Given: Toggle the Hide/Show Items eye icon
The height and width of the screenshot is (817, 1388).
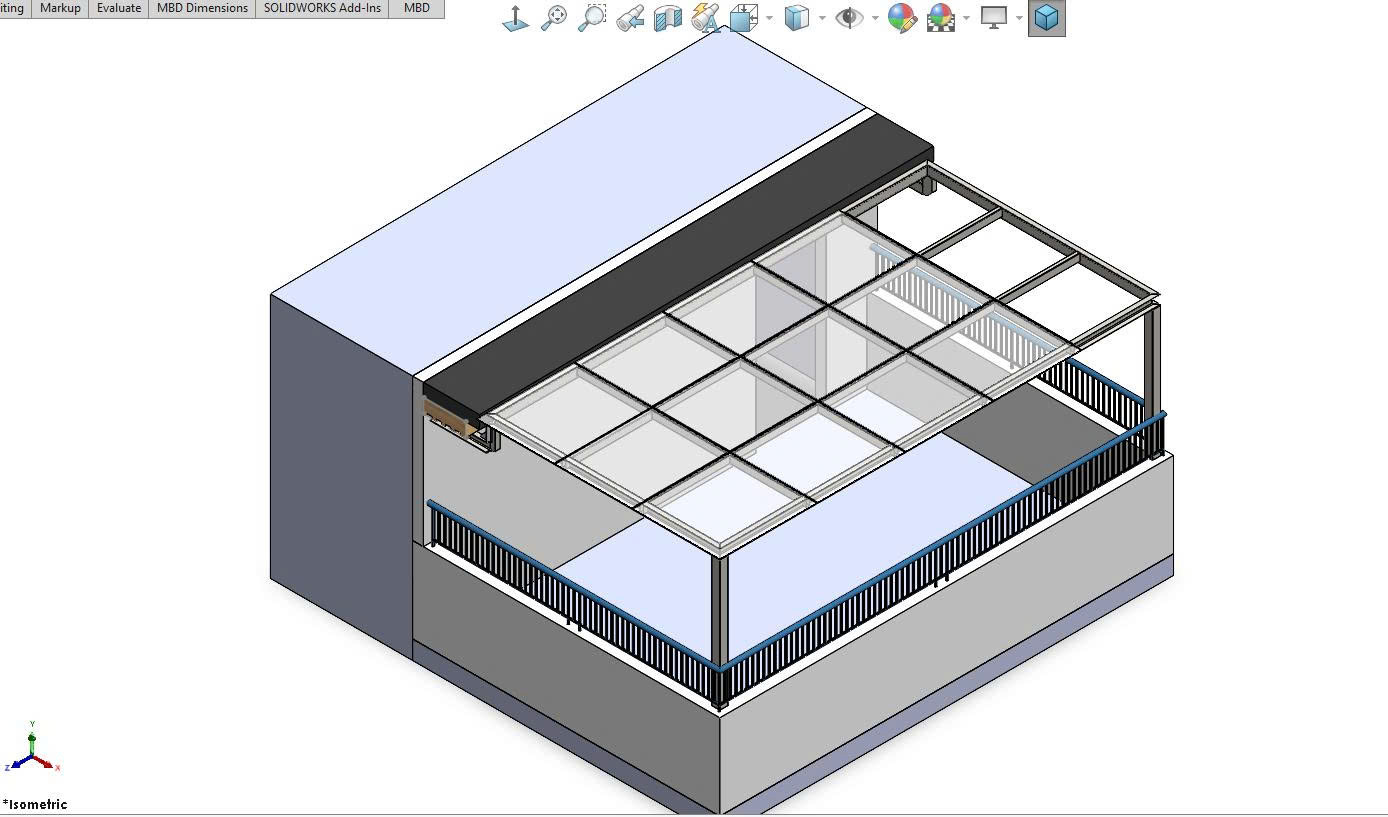Looking at the screenshot, I should [x=849, y=18].
